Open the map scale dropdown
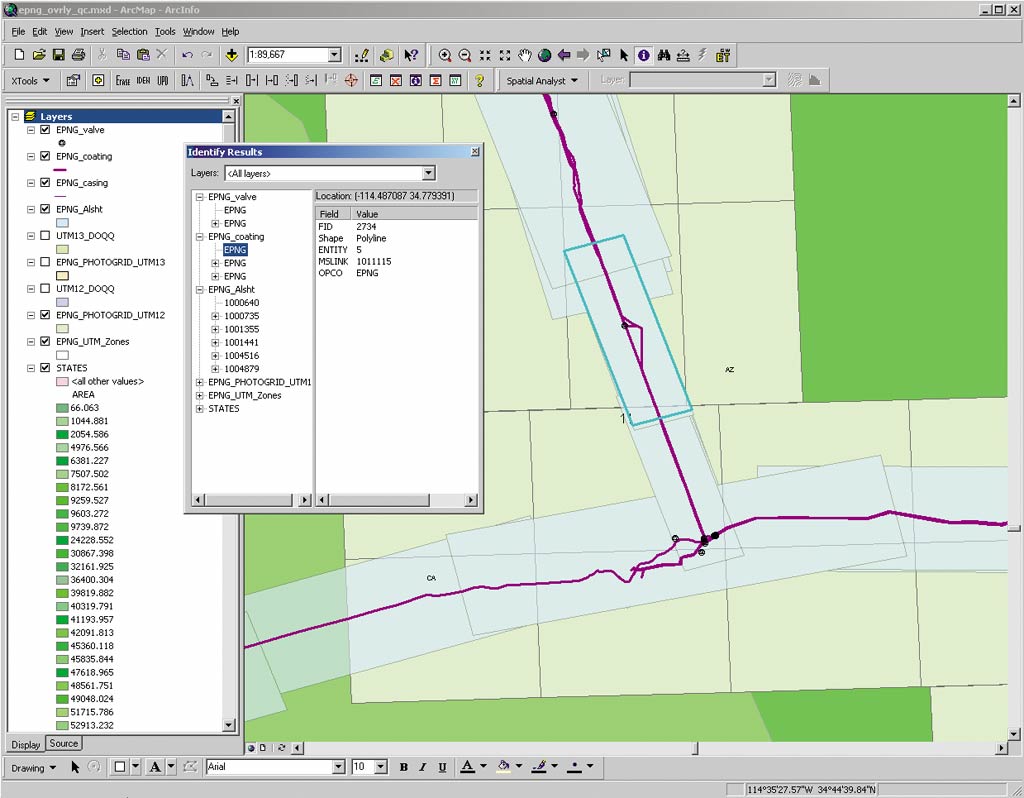 [x=334, y=55]
